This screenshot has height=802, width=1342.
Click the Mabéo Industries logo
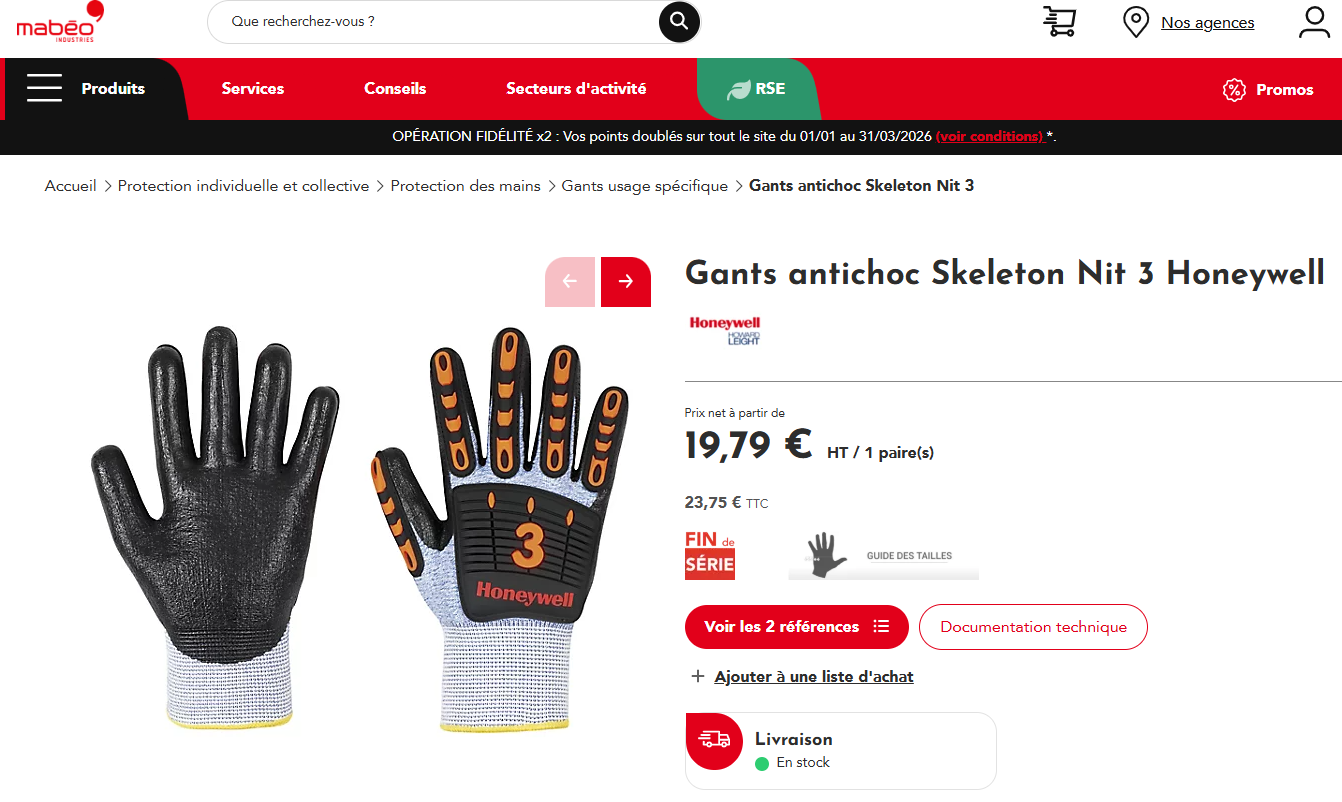60,22
